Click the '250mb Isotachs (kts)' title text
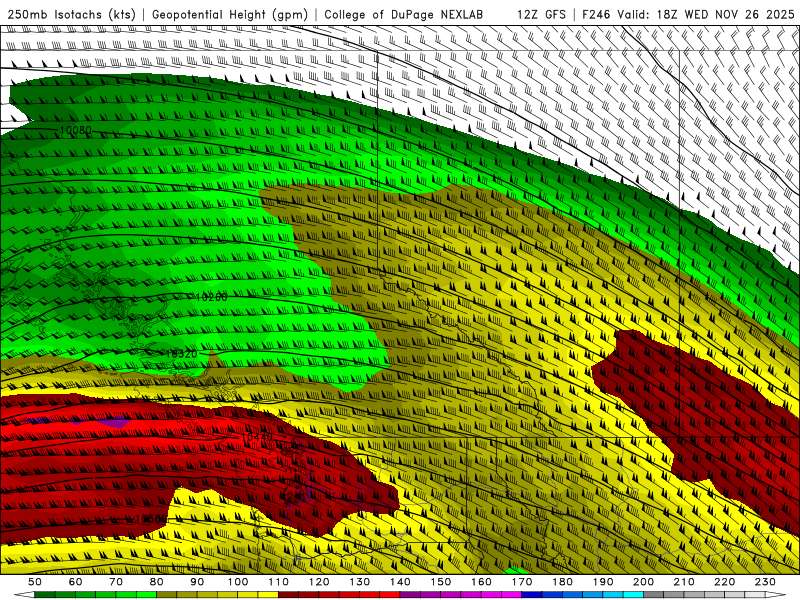800x600 pixels. coord(71,14)
